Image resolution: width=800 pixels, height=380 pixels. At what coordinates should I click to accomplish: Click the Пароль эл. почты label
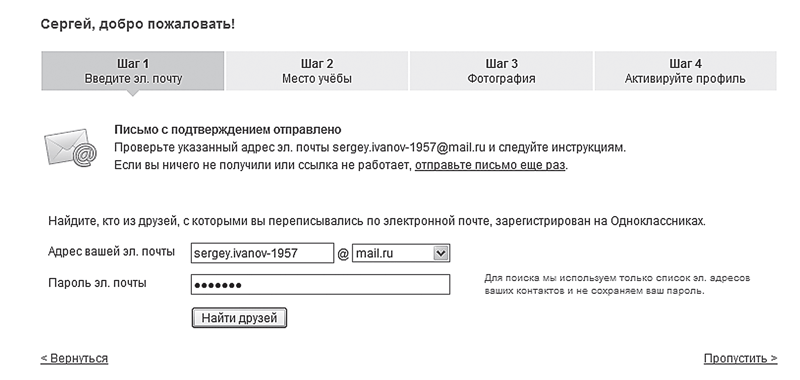coord(97,283)
